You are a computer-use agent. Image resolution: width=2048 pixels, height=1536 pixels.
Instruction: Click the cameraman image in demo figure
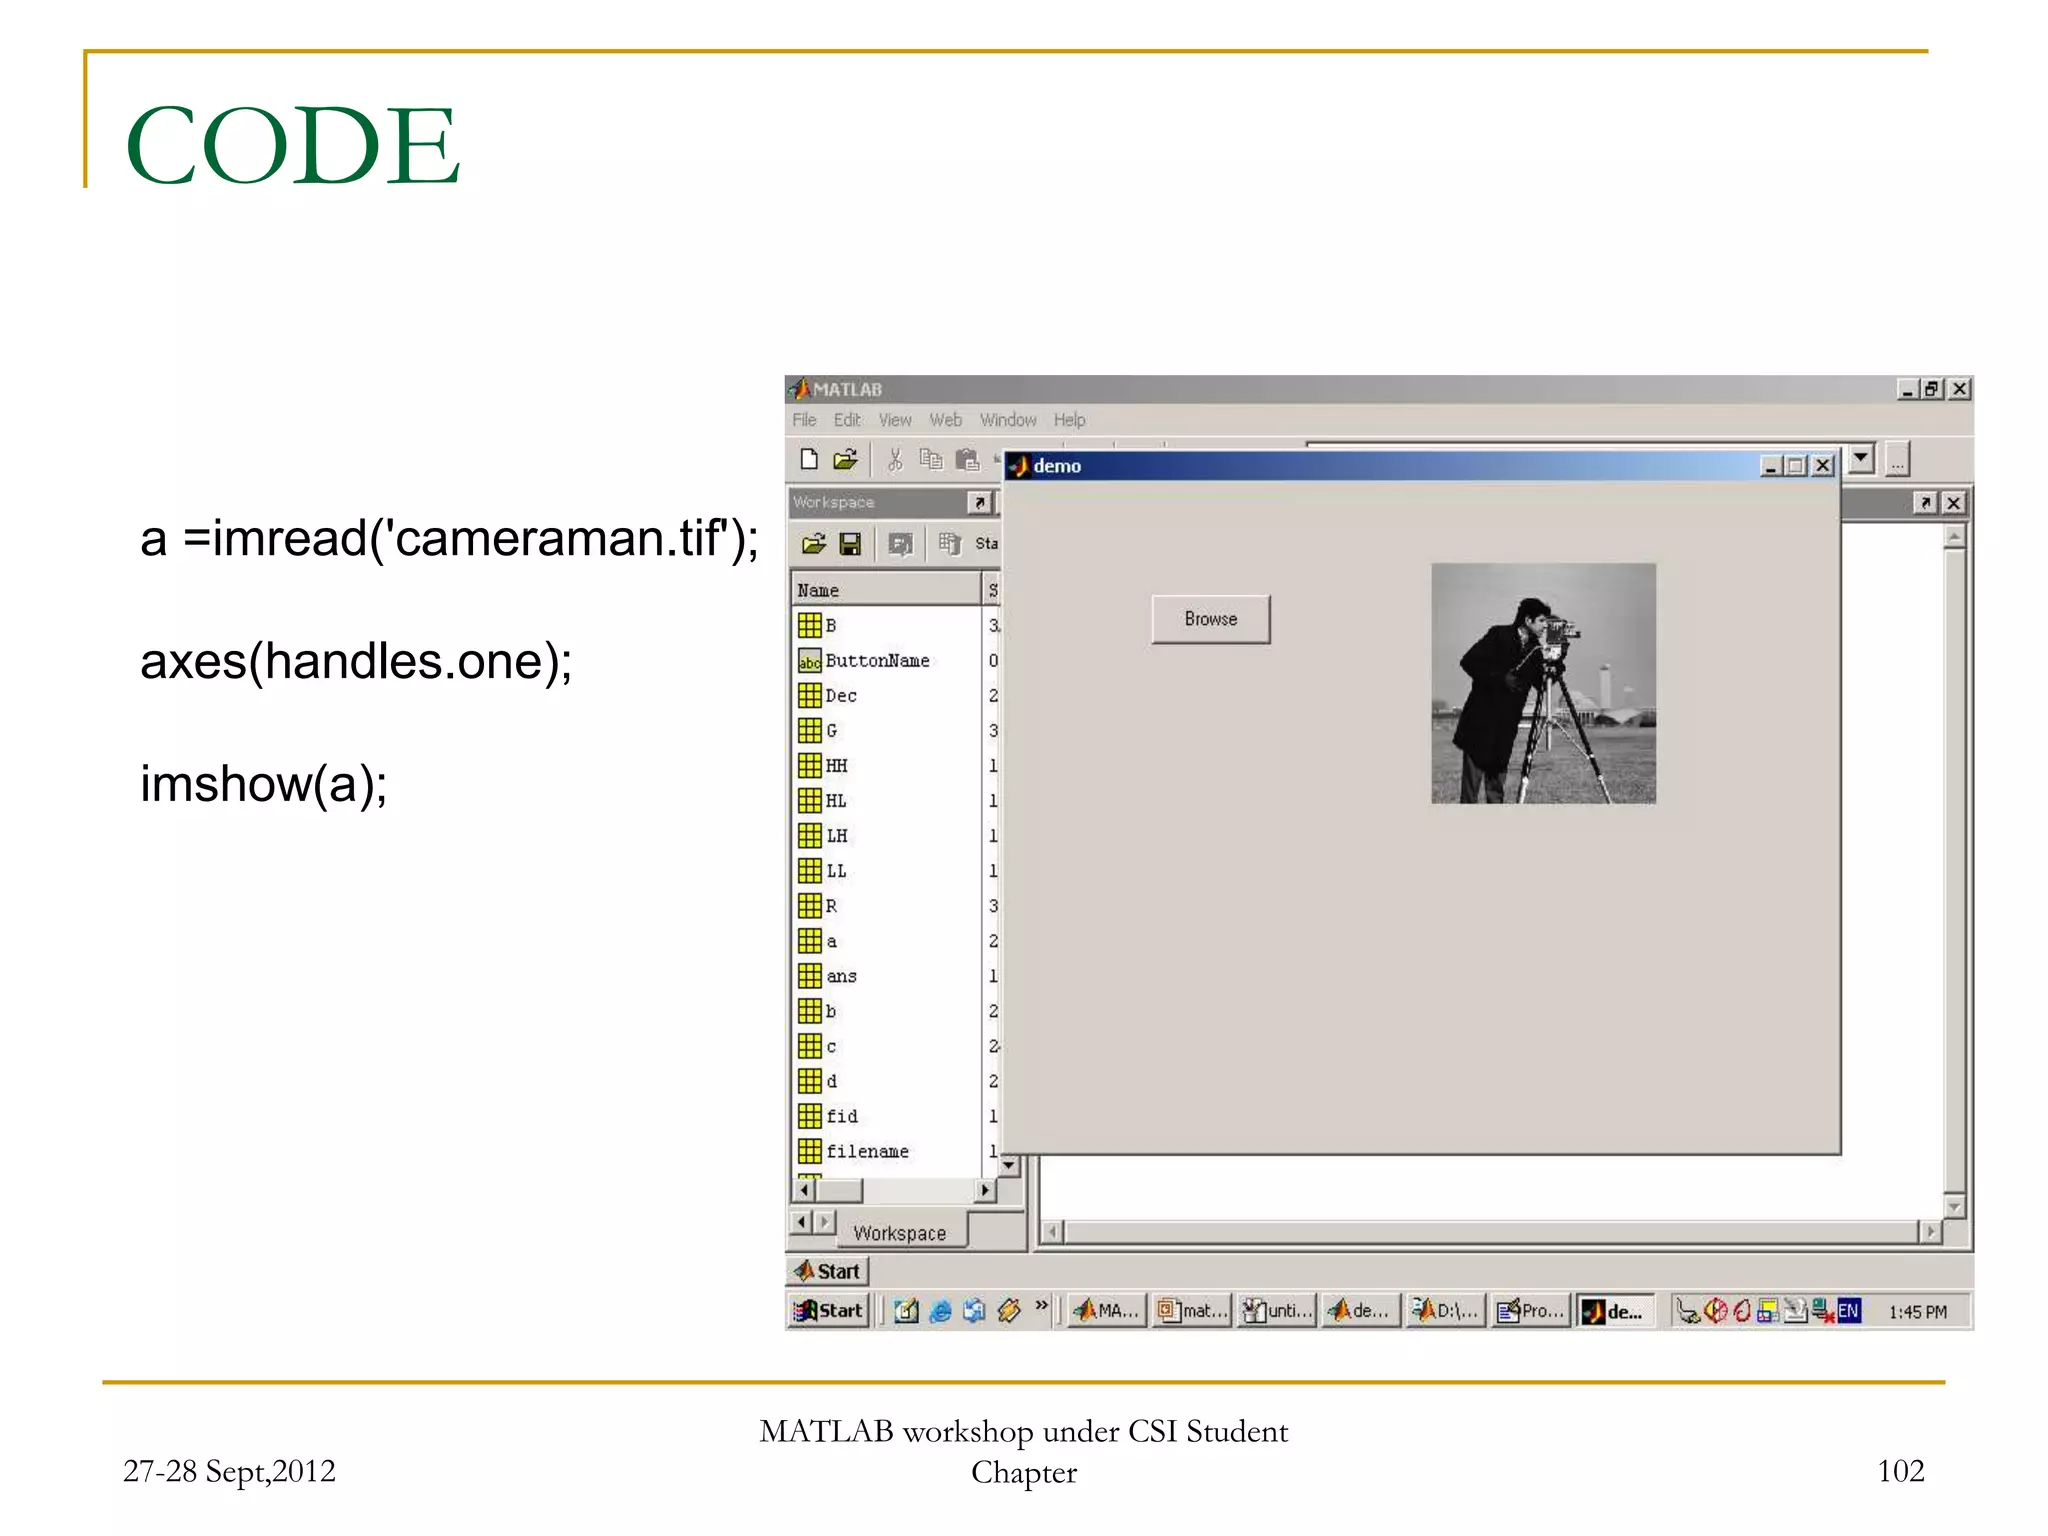[x=1543, y=683]
